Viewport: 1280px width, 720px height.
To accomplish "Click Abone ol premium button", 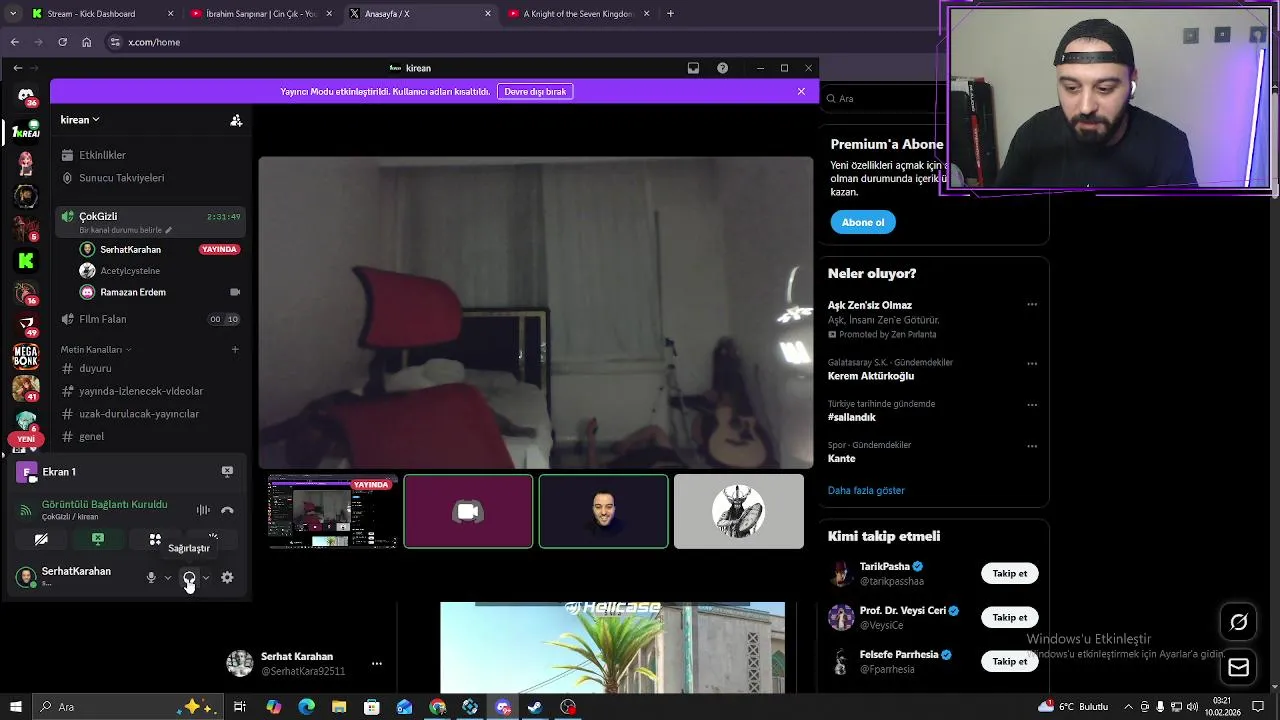I will (863, 222).
